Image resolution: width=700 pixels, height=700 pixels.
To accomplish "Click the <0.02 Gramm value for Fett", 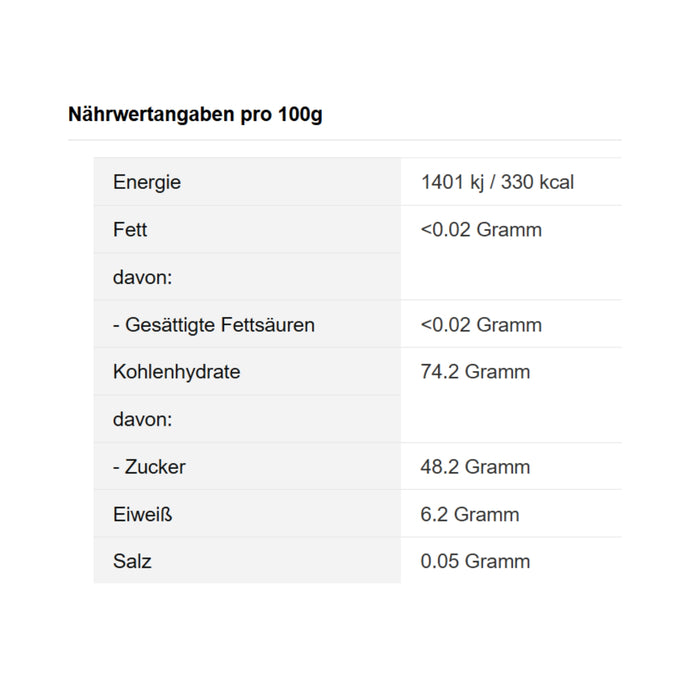I will pos(481,229).
